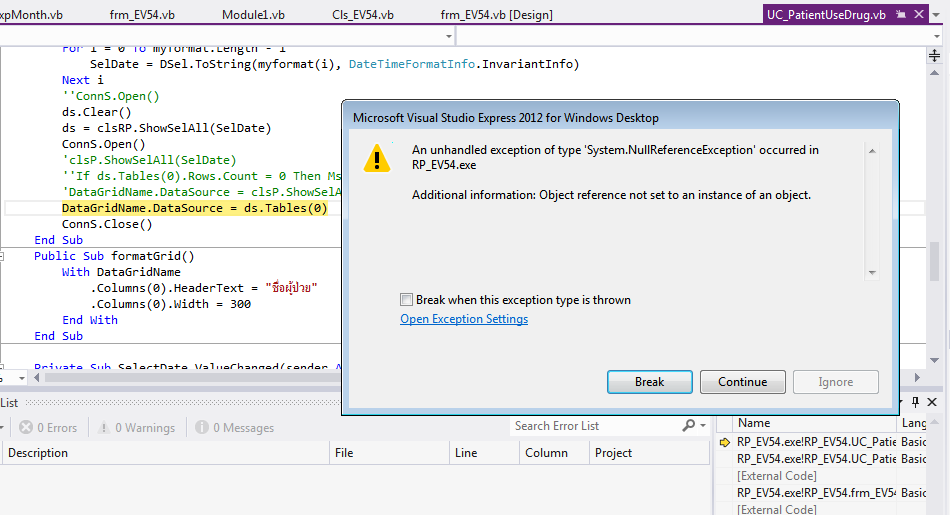Click the warning icon in exception dialog
The height and width of the screenshot is (515, 950).
point(377,158)
